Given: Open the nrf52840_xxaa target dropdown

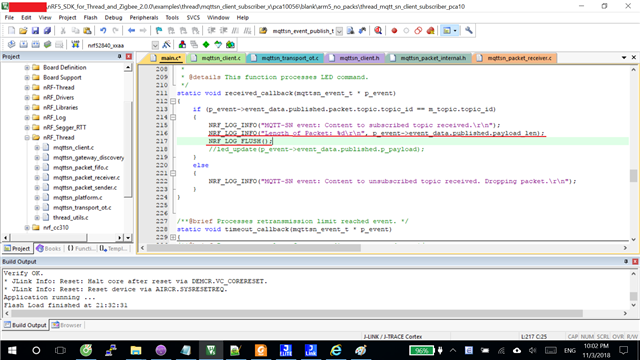Looking at the screenshot, I should (155, 45).
